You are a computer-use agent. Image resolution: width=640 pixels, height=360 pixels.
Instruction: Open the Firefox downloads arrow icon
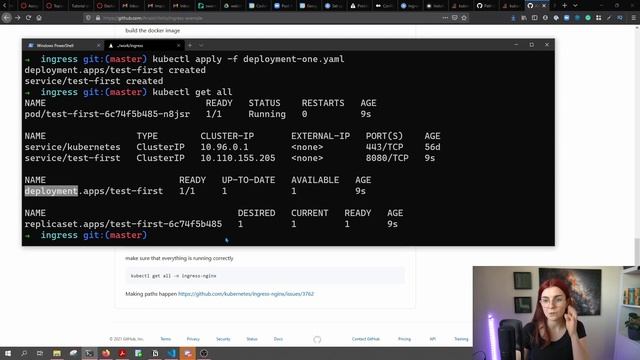coord(513,18)
